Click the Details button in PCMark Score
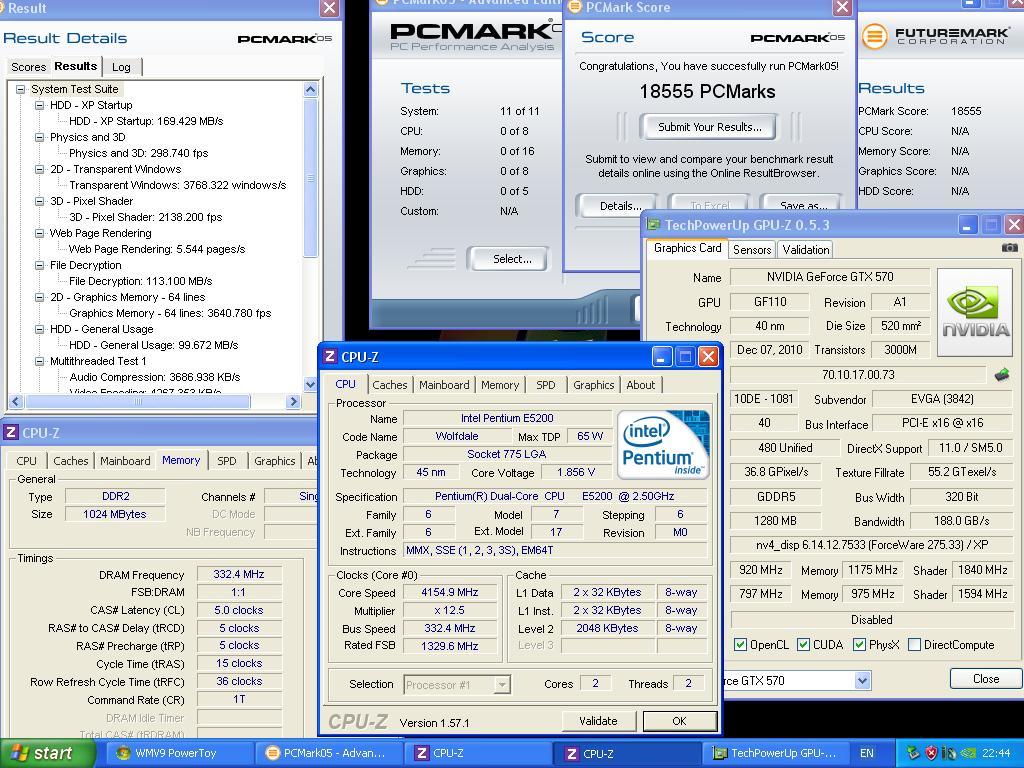The width and height of the screenshot is (1024, 768). pyautogui.click(x=619, y=205)
